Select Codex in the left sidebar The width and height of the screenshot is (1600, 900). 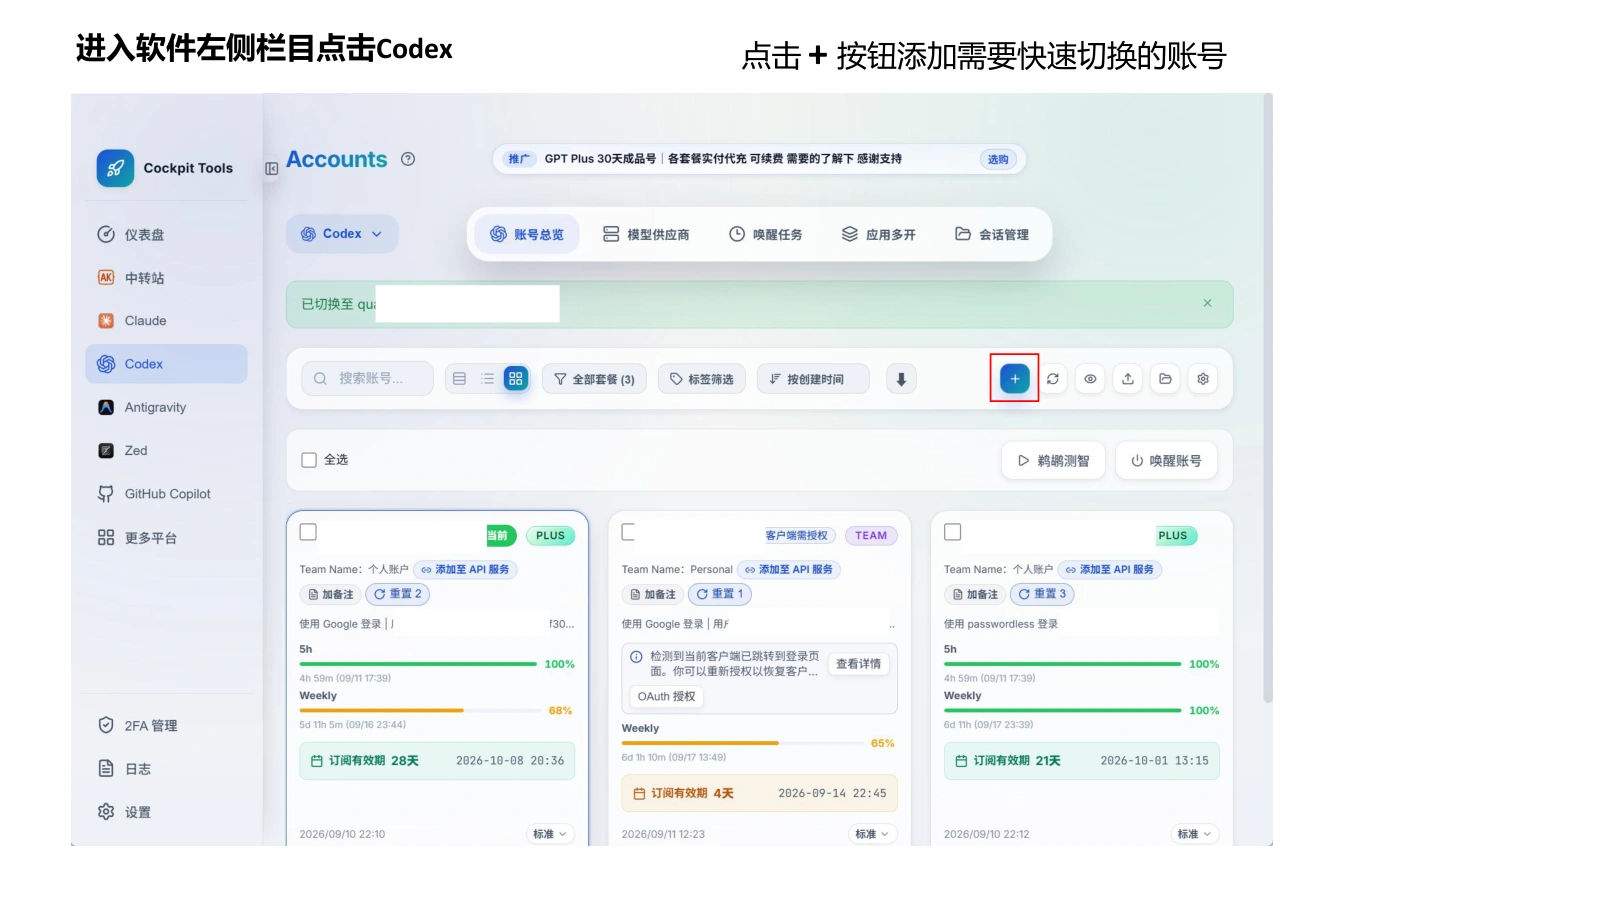point(166,364)
